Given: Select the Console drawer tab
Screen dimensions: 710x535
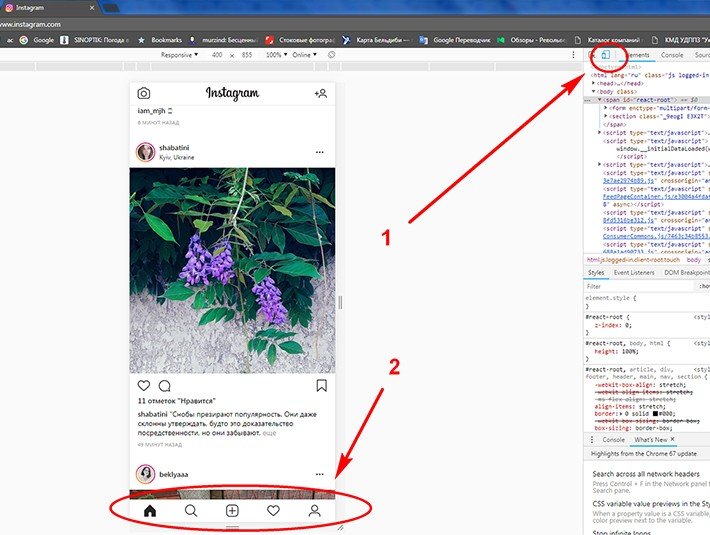Looking at the screenshot, I should [x=613, y=439].
